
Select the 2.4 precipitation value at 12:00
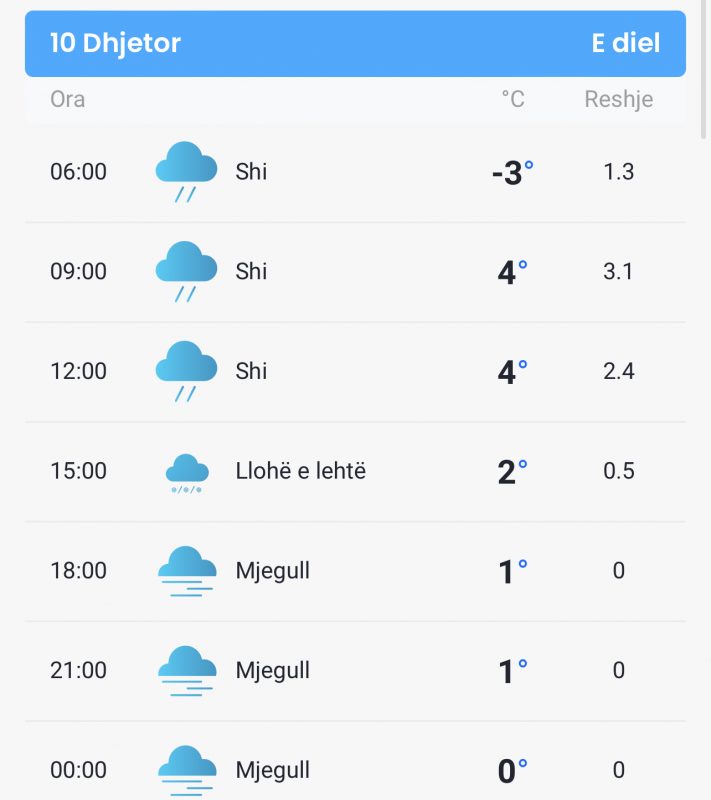(x=619, y=371)
